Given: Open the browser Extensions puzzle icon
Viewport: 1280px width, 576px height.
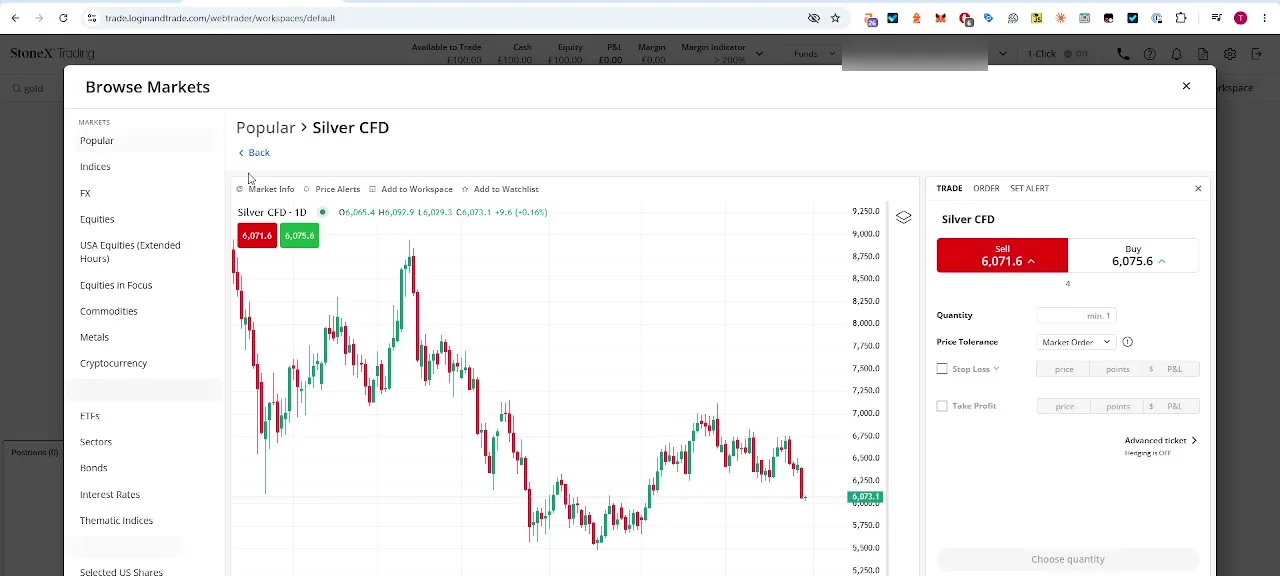Looking at the screenshot, I should [1181, 18].
